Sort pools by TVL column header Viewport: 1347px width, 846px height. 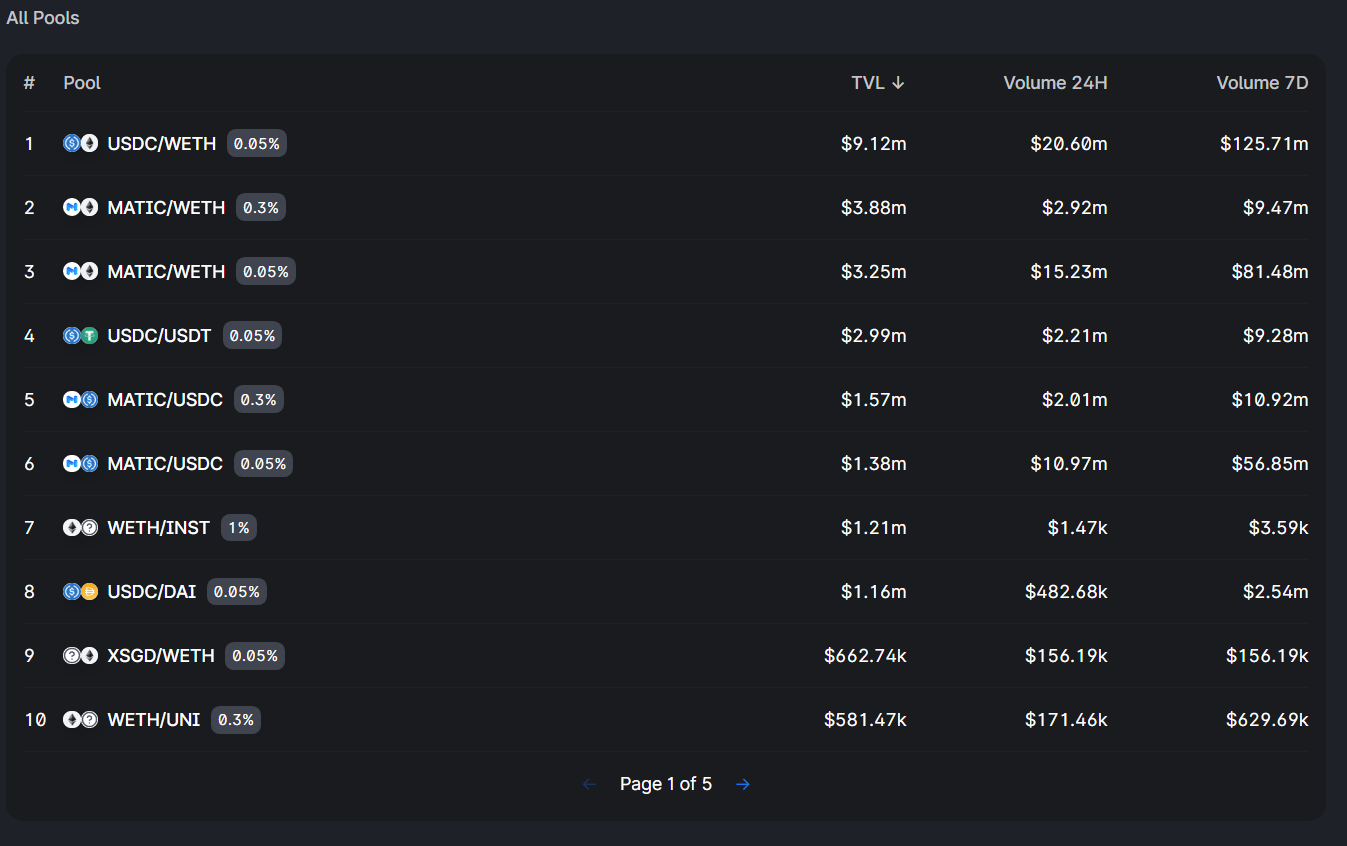tap(878, 83)
